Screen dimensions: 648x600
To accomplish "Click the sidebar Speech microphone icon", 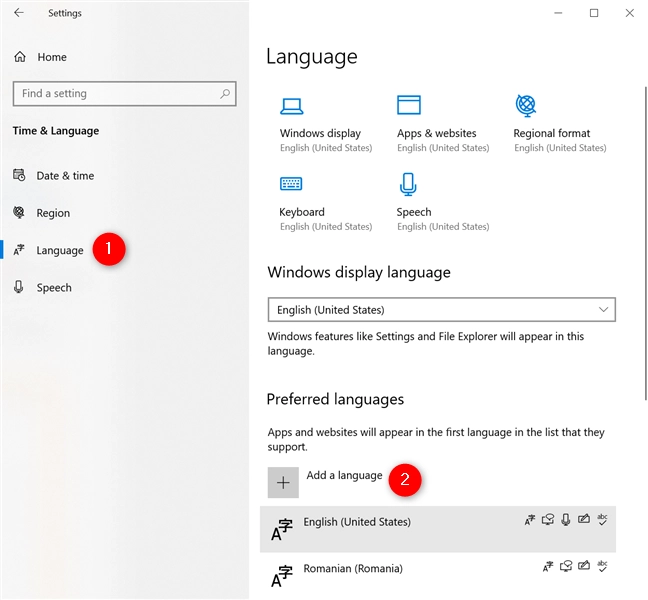I will [x=19, y=287].
